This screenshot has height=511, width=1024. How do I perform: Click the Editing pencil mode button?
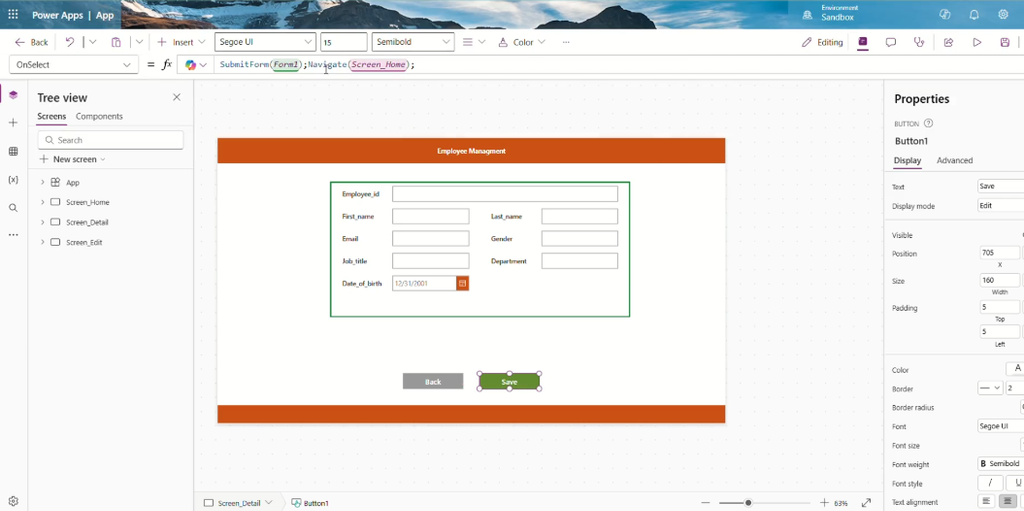point(822,42)
